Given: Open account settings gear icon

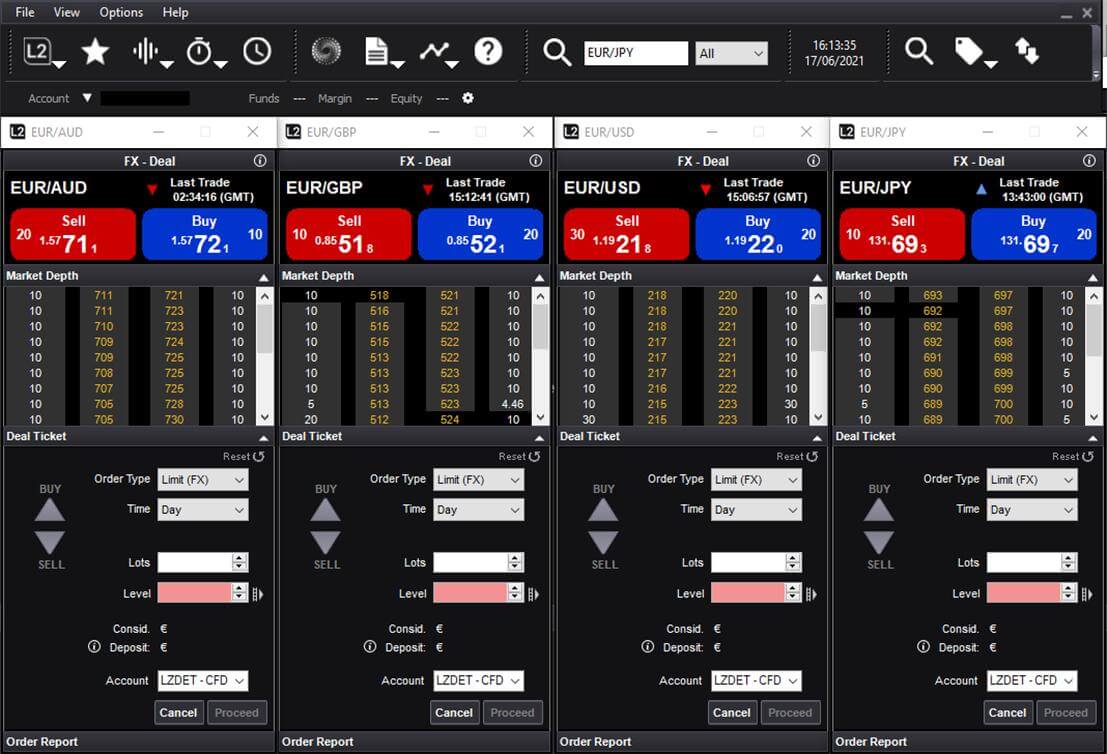Looking at the screenshot, I should click(x=468, y=98).
